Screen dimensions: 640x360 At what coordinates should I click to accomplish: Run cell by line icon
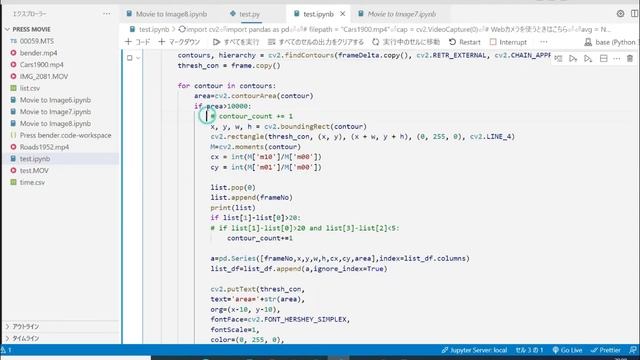(x=558, y=59)
